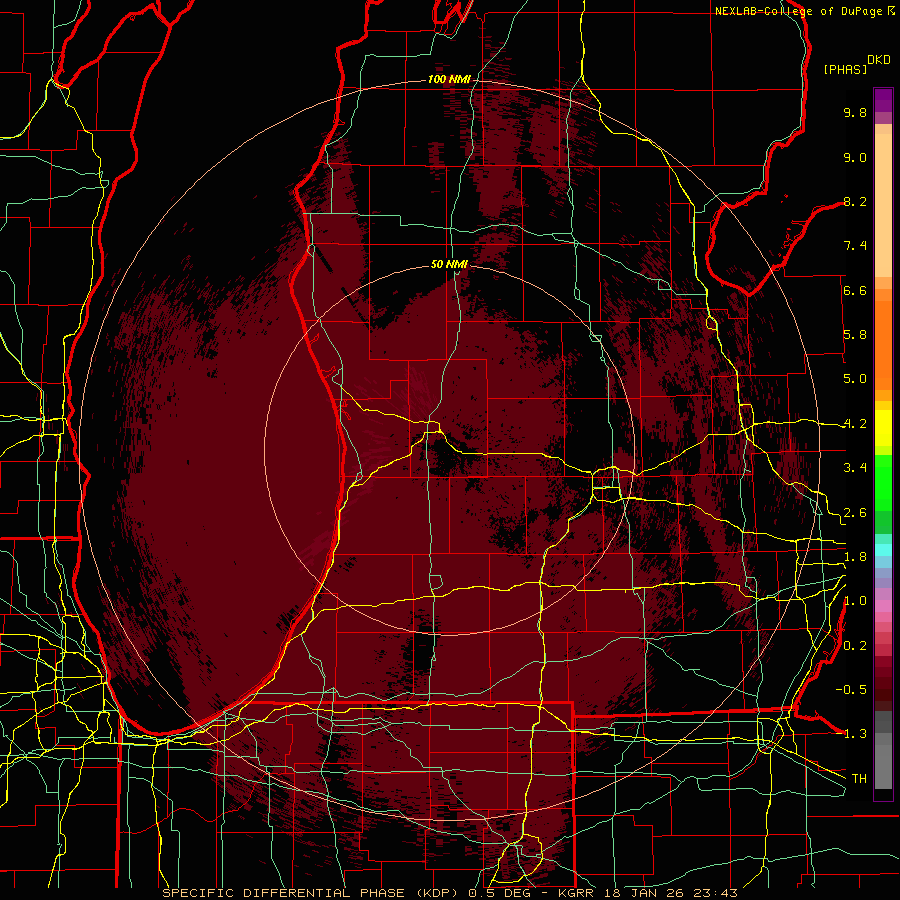Click the '100 NMI' range ring label

(449, 79)
